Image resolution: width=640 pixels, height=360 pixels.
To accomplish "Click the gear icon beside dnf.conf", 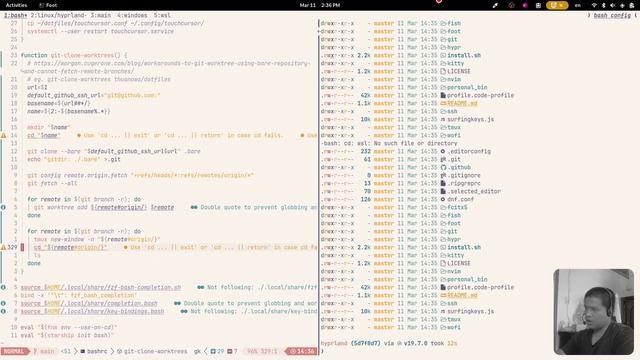I will click(x=443, y=199).
